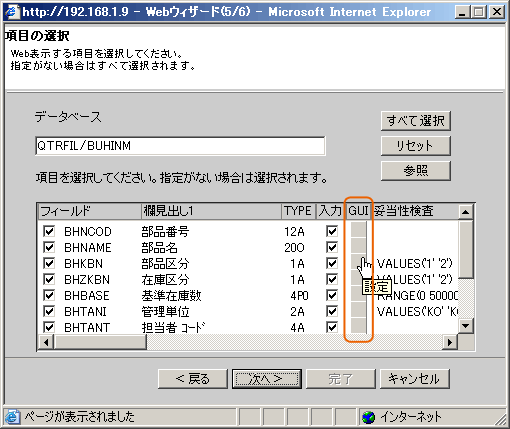Click the 次へ next button
510x429 pixels.
pyautogui.click(x=267, y=379)
